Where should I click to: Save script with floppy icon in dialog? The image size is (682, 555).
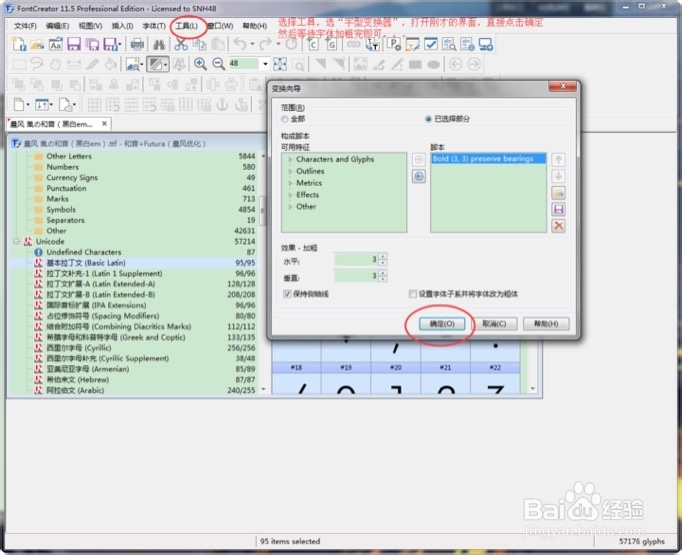pos(558,210)
